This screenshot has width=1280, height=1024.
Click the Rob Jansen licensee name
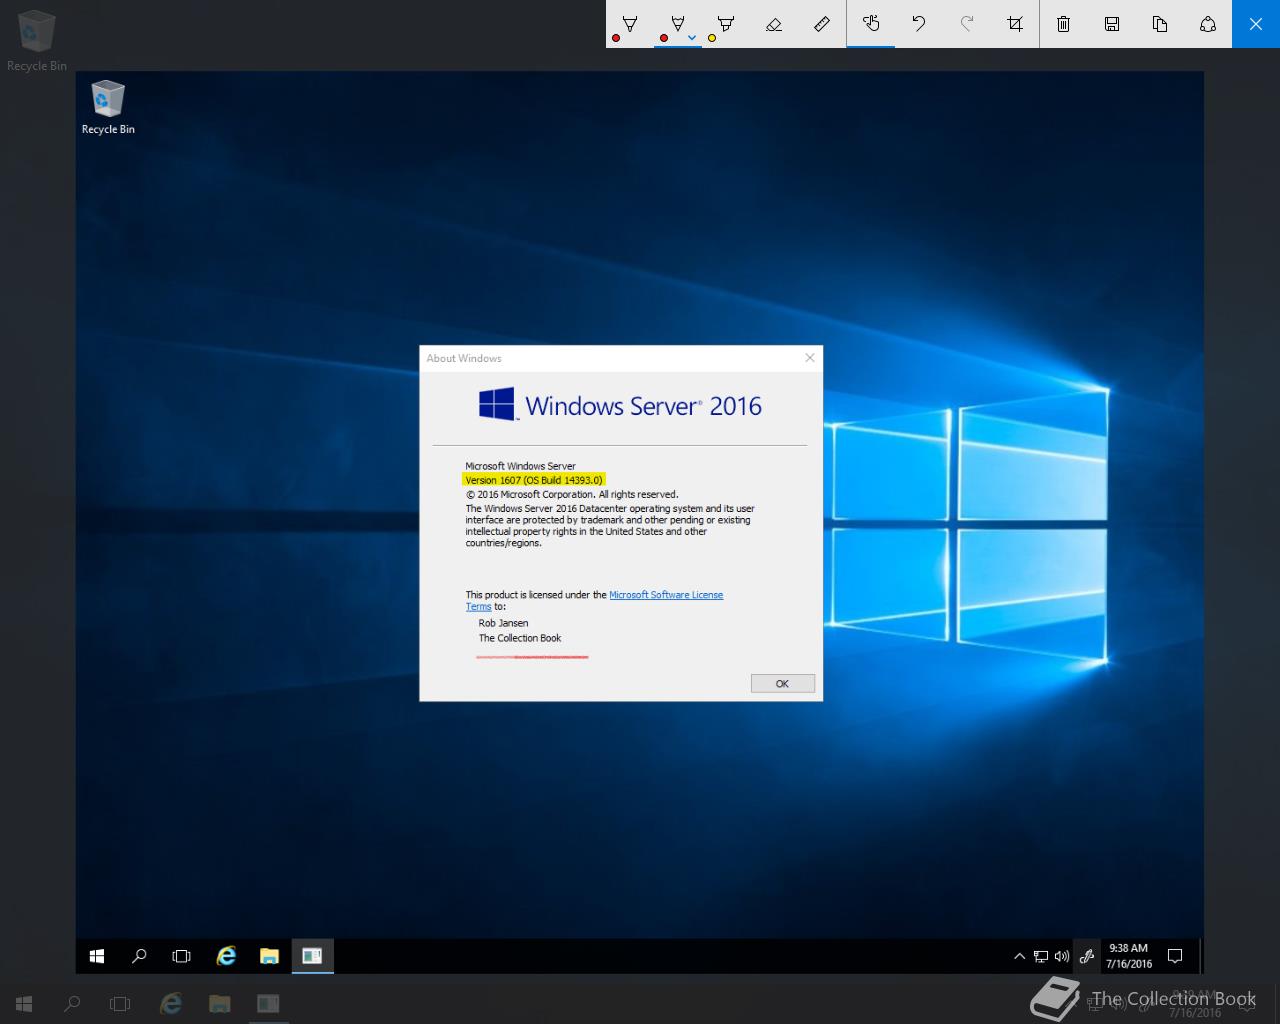tap(503, 623)
